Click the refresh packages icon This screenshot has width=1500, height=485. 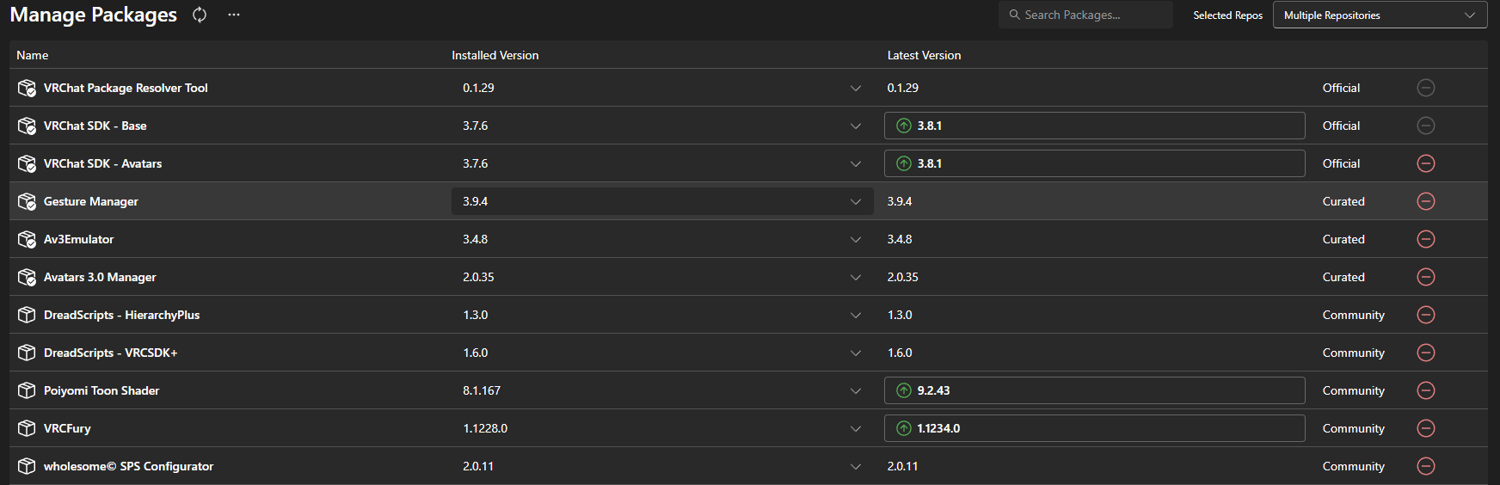(x=200, y=15)
